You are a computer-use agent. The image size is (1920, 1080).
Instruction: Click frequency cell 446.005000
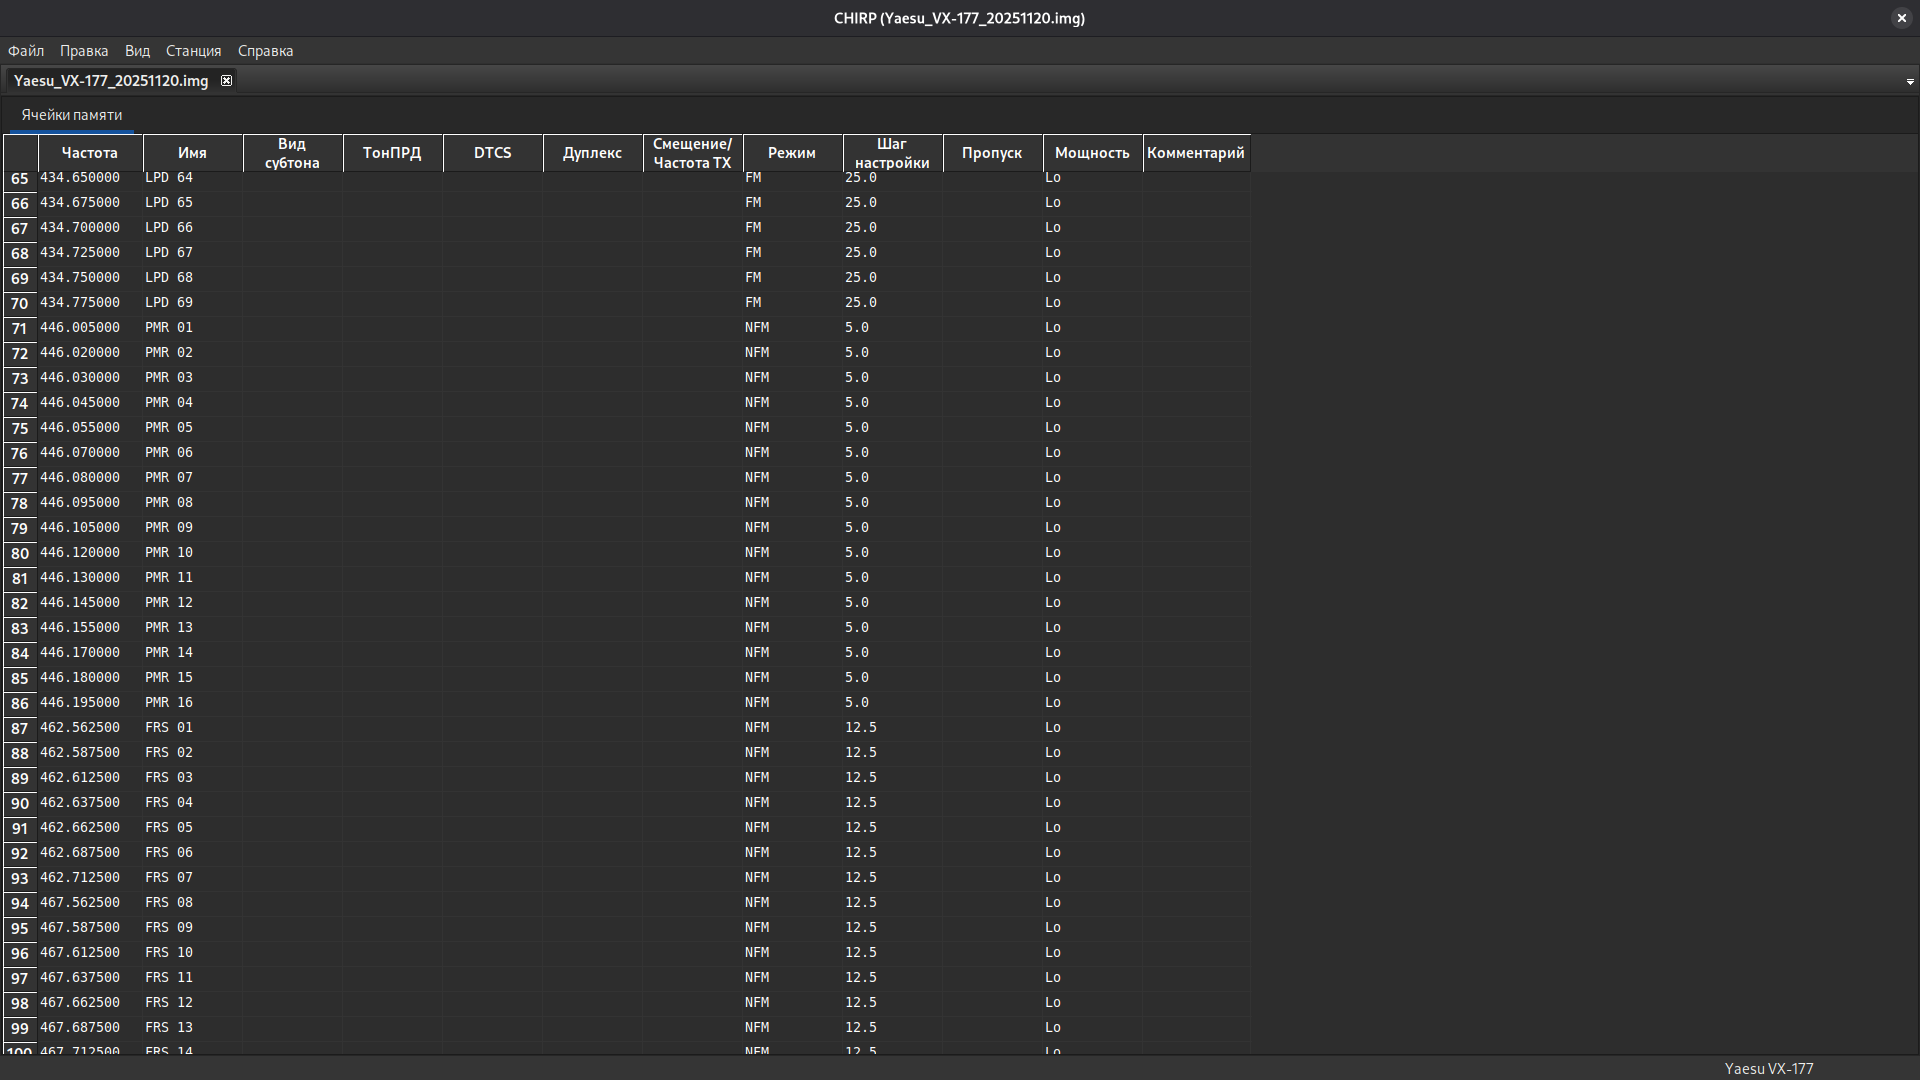point(80,328)
